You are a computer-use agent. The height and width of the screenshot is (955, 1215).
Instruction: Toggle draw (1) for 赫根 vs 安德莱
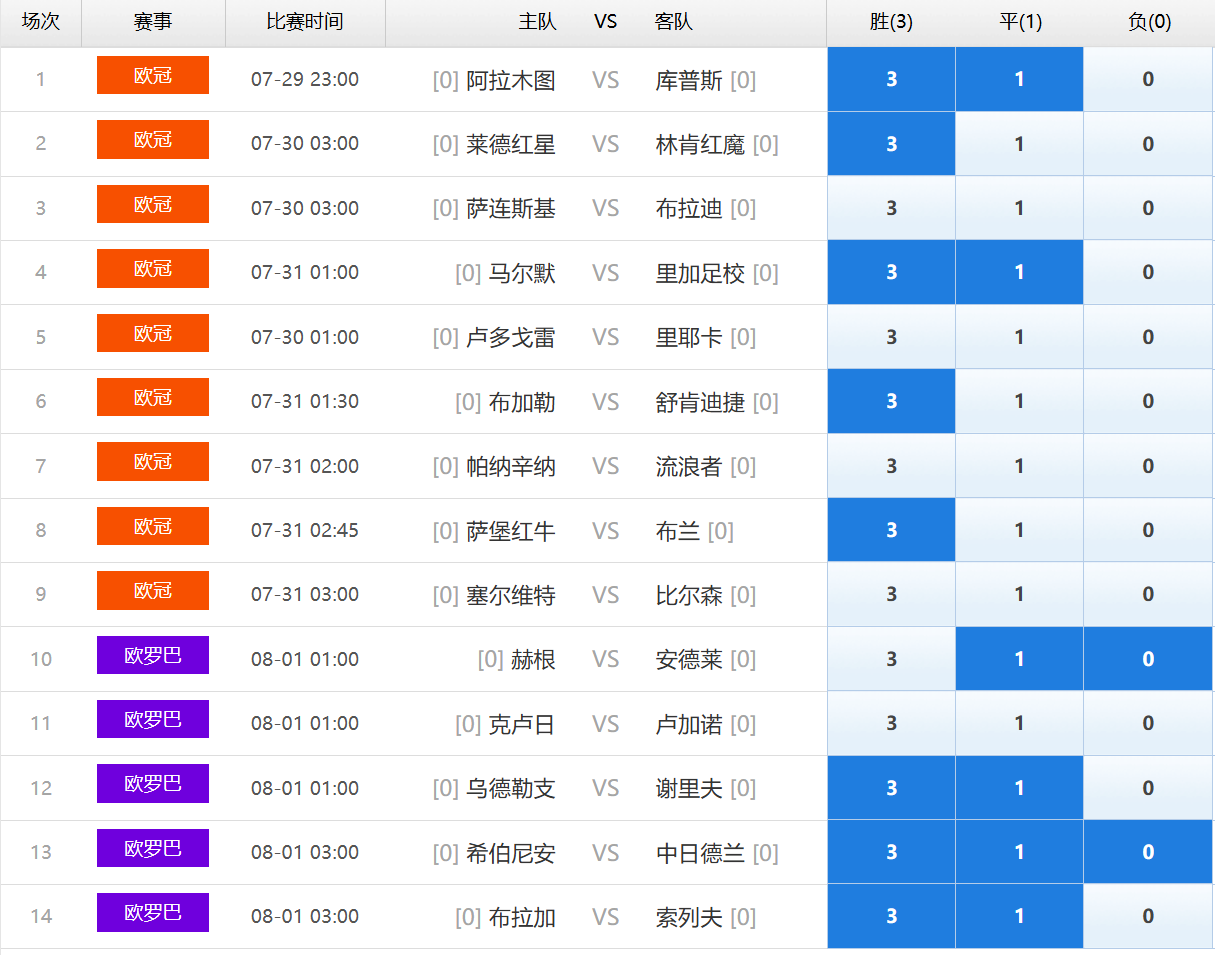pyautogui.click(x=1019, y=659)
